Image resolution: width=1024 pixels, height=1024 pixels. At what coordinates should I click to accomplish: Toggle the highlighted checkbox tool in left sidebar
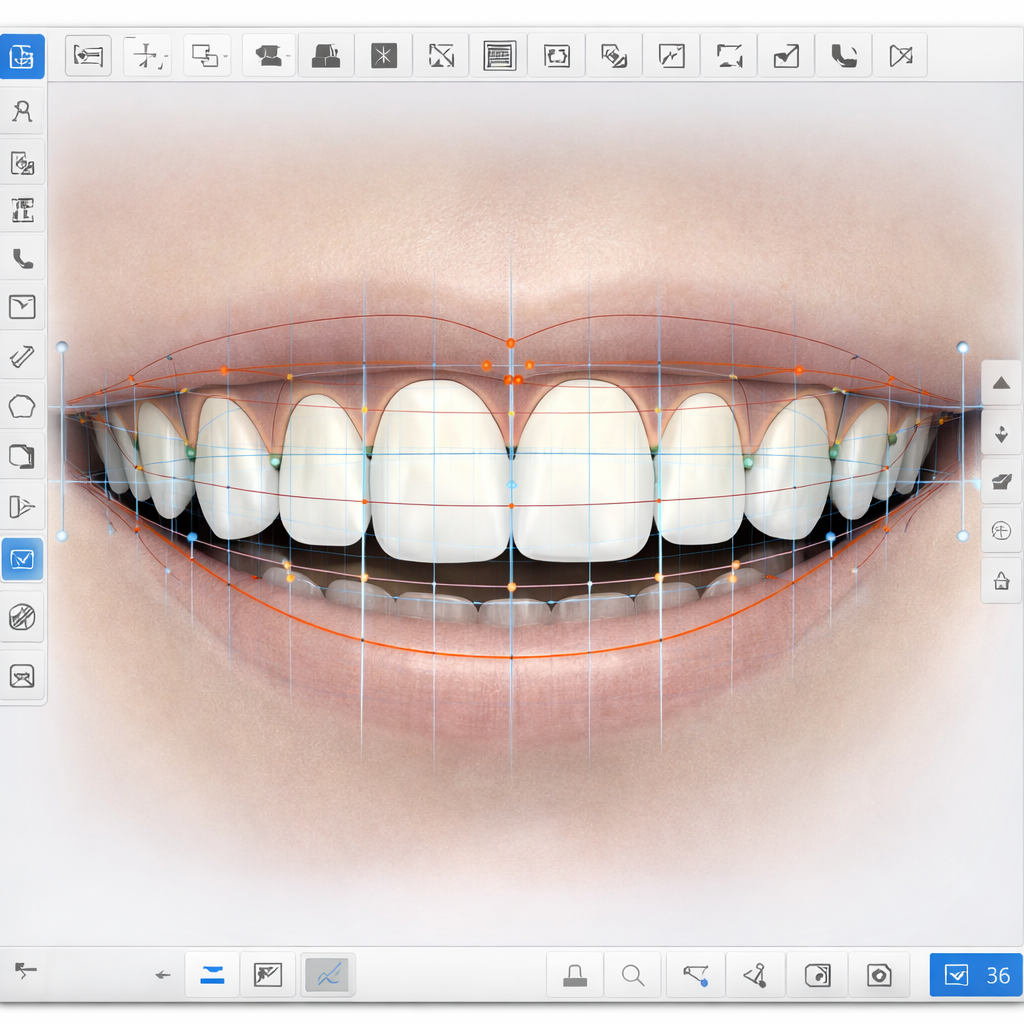click(22, 559)
